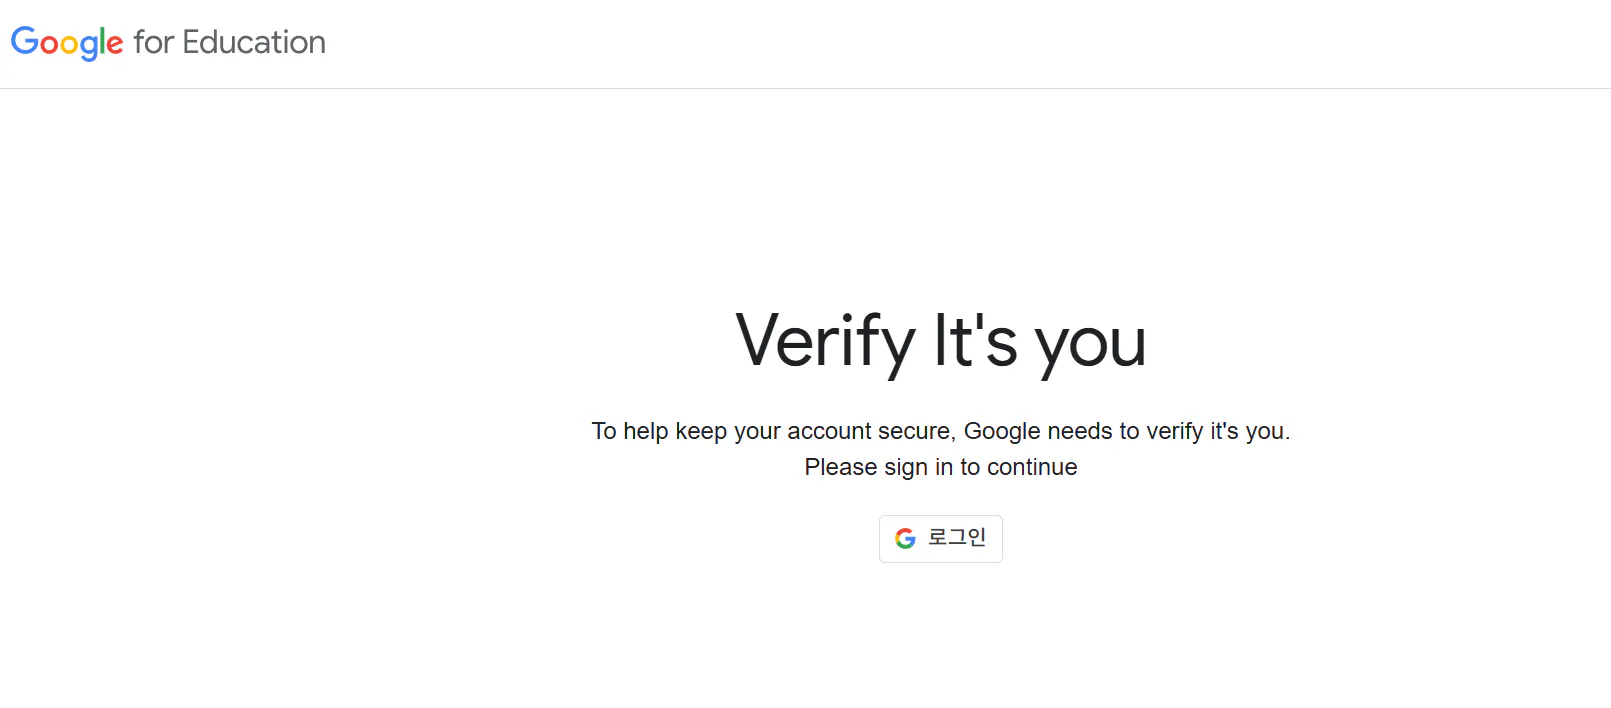Click the blue 'G' letter of the Google wordmark
This screenshot has height=708, width=1611.
click(x=23, y=42)
